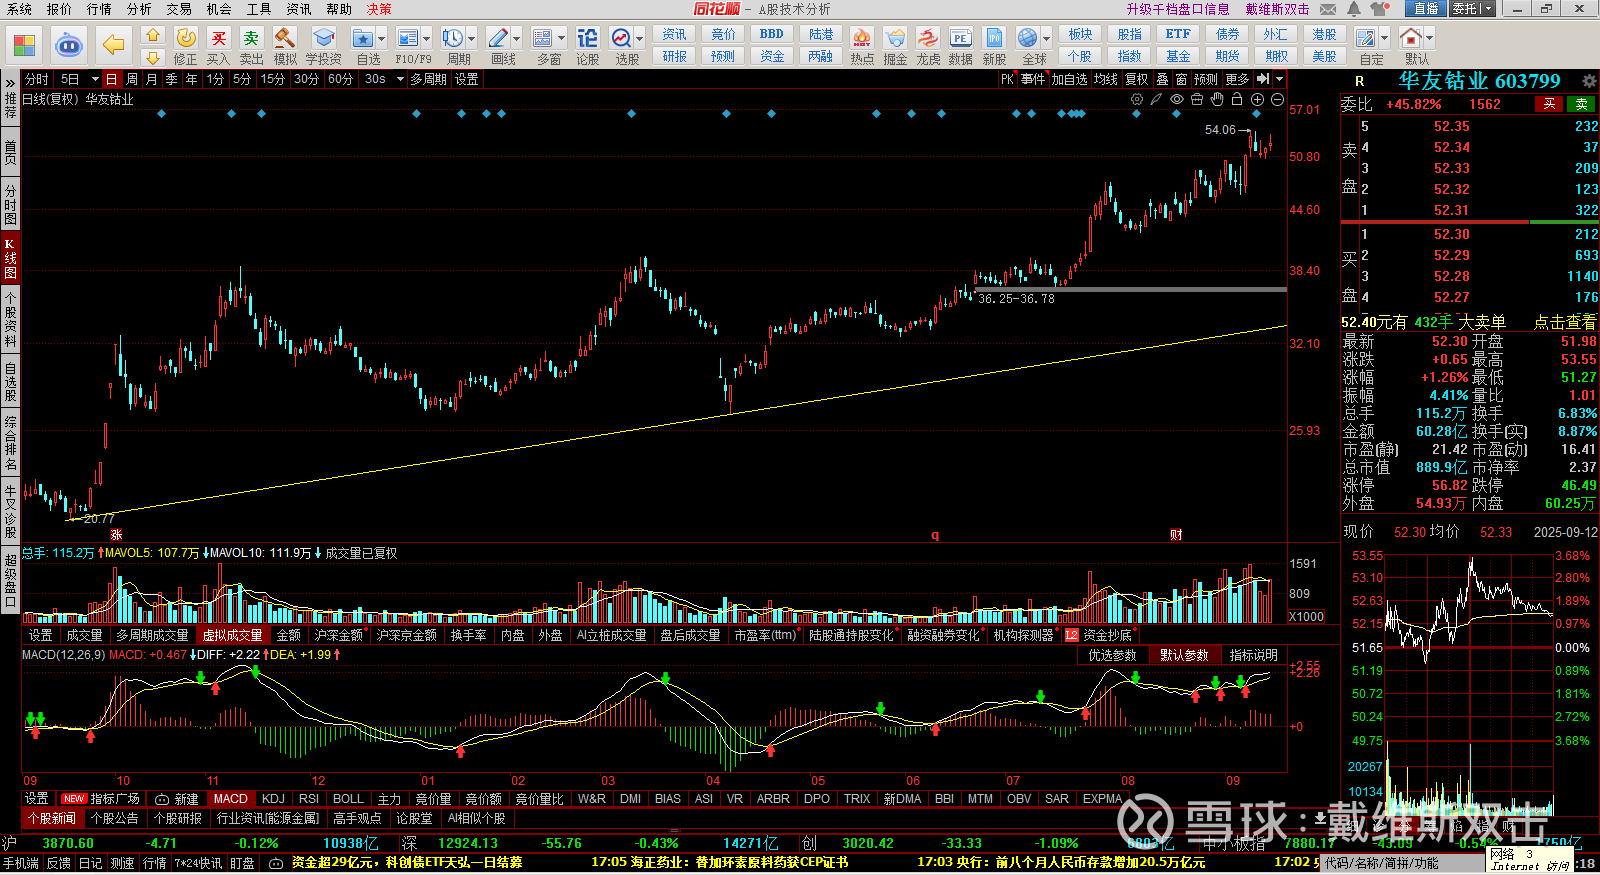Click red 买 button beside 委比

1549,104
